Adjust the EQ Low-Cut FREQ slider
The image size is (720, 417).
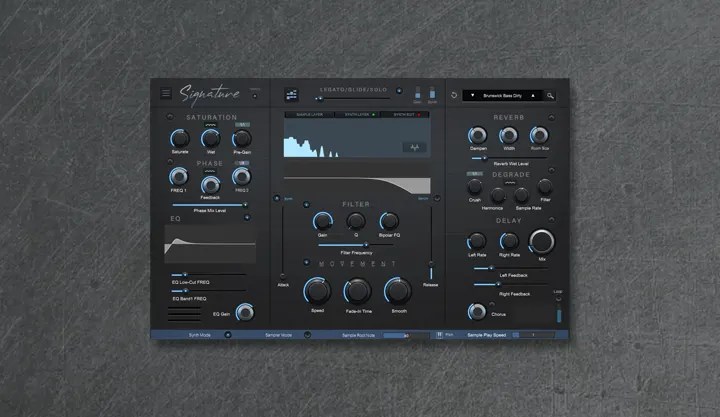[209, 275]
